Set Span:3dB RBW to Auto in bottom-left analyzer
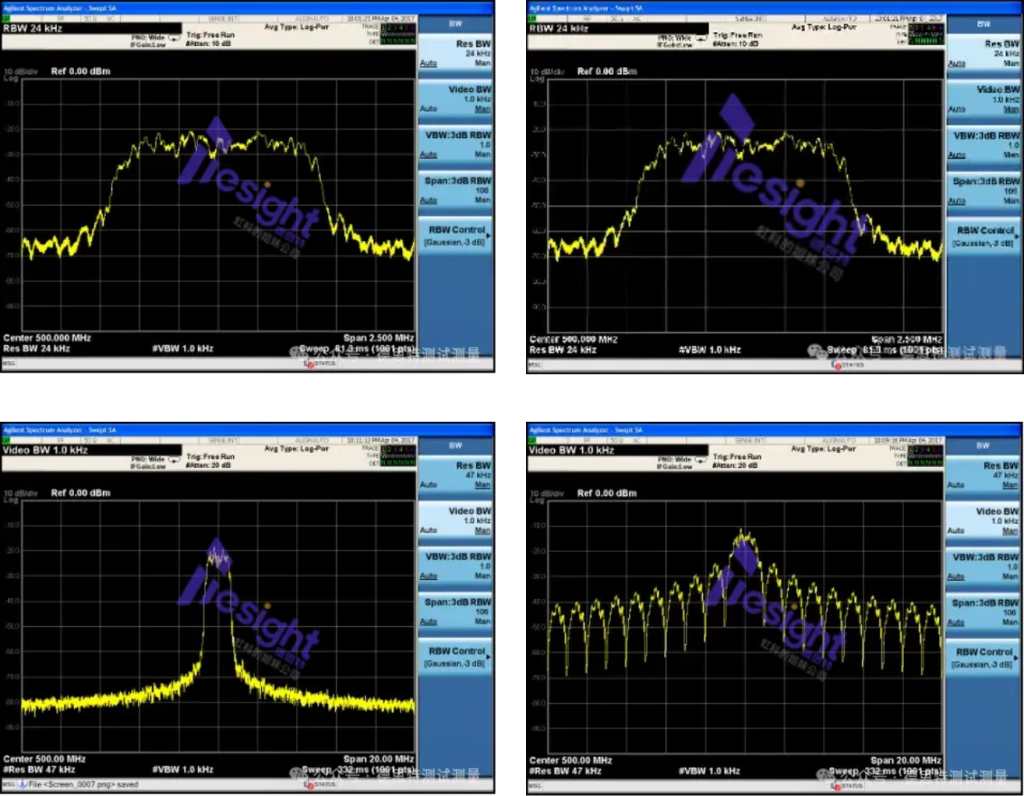The height and width of the screenshot is (796, 1024). point(428,620)
